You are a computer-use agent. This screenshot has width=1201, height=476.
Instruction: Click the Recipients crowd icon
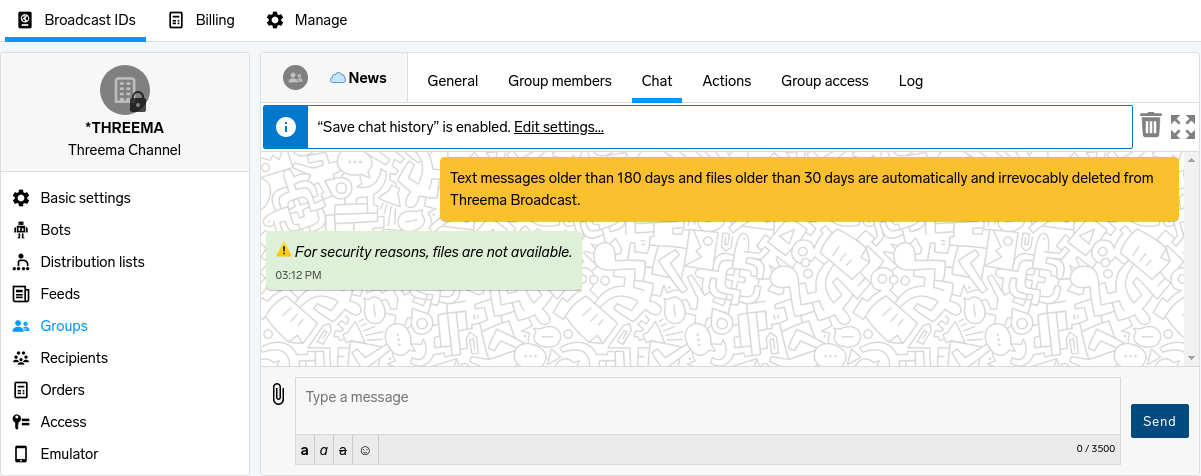20,358
